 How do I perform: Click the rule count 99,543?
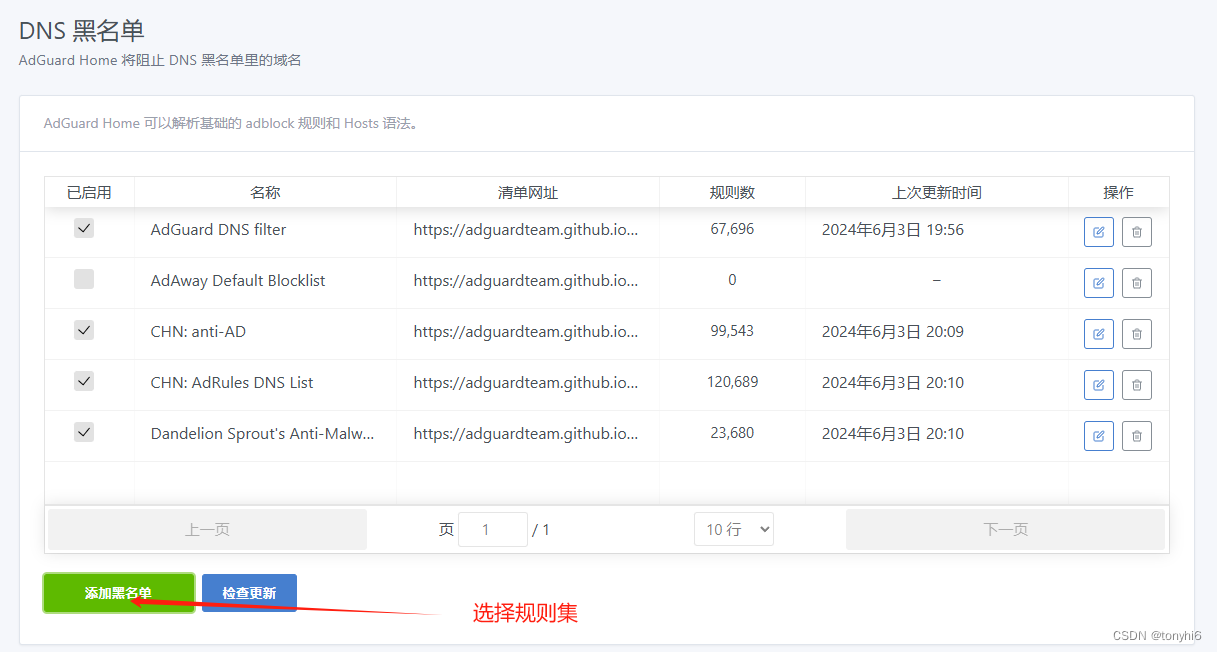coord(732,331)
